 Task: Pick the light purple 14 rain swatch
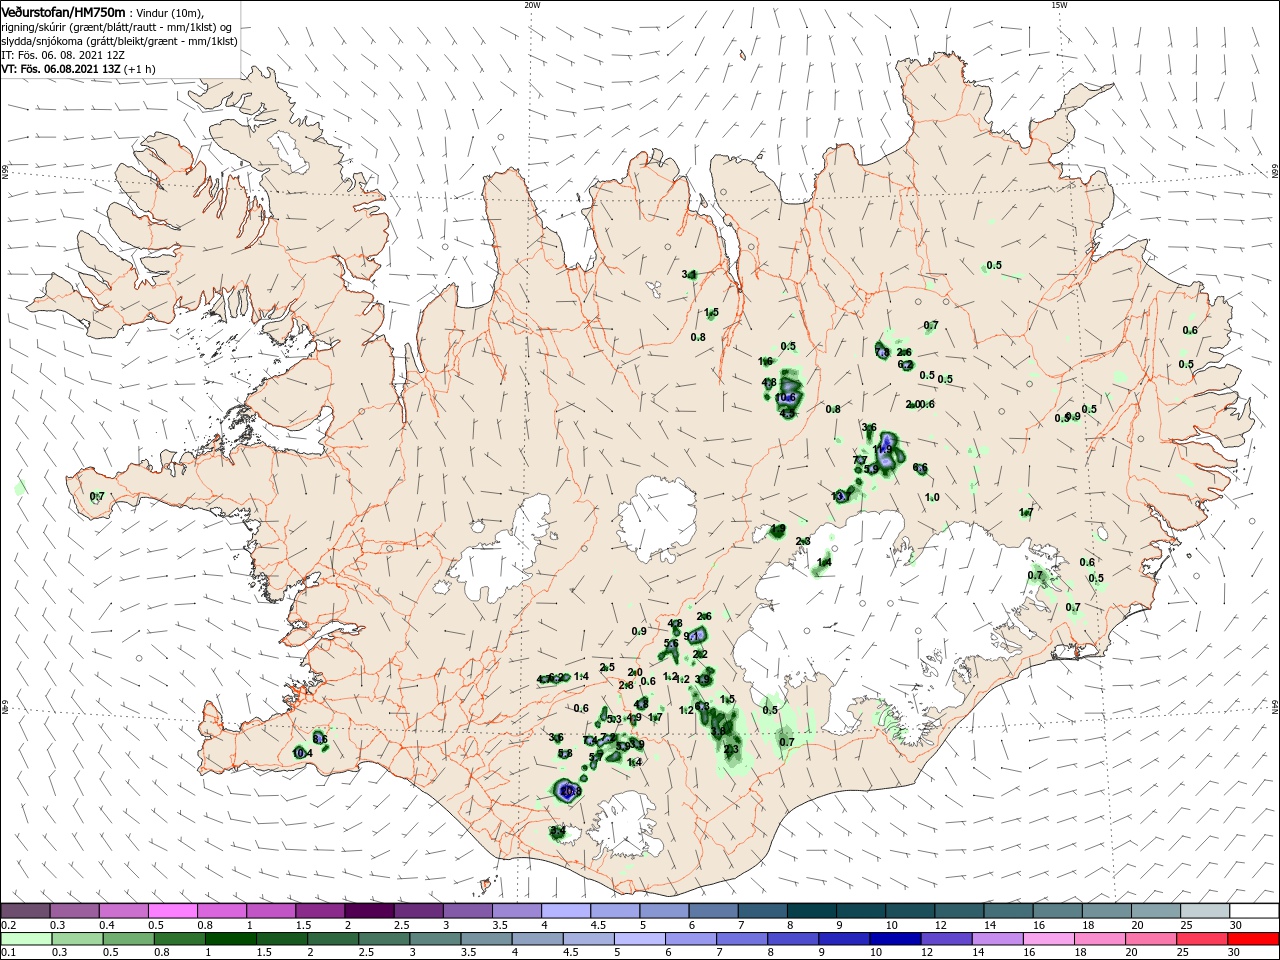(997, 939)
